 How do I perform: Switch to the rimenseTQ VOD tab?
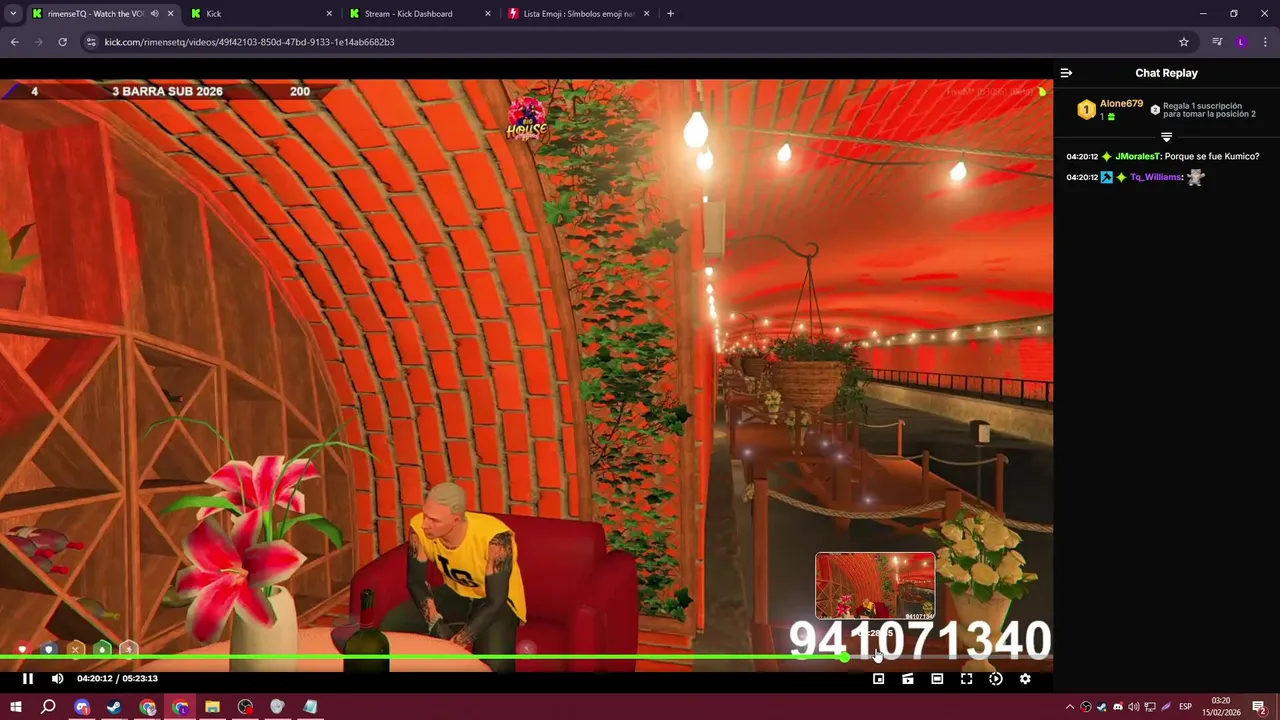click(x=95, y=14)
